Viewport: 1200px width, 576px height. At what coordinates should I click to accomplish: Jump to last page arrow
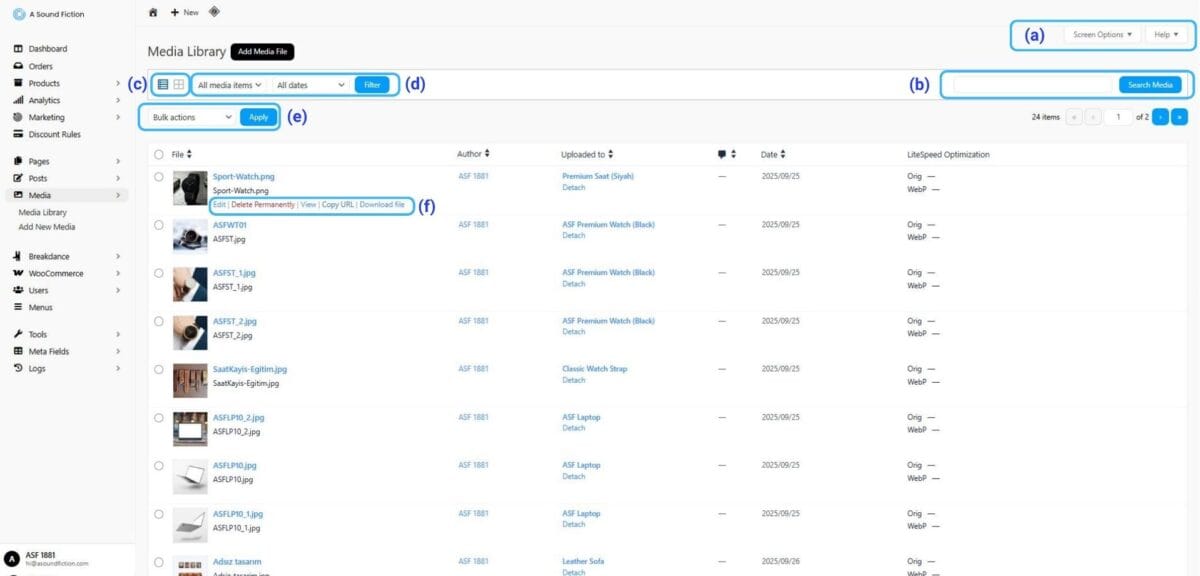[1178, 117]
